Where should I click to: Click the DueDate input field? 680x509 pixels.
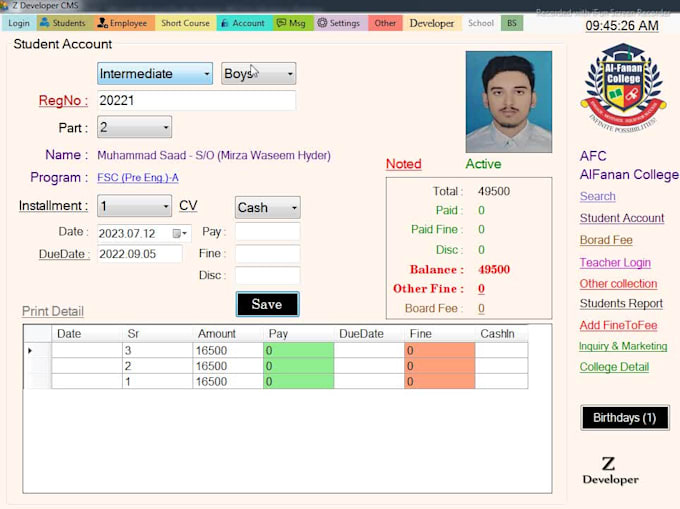[x=140, y=254]
